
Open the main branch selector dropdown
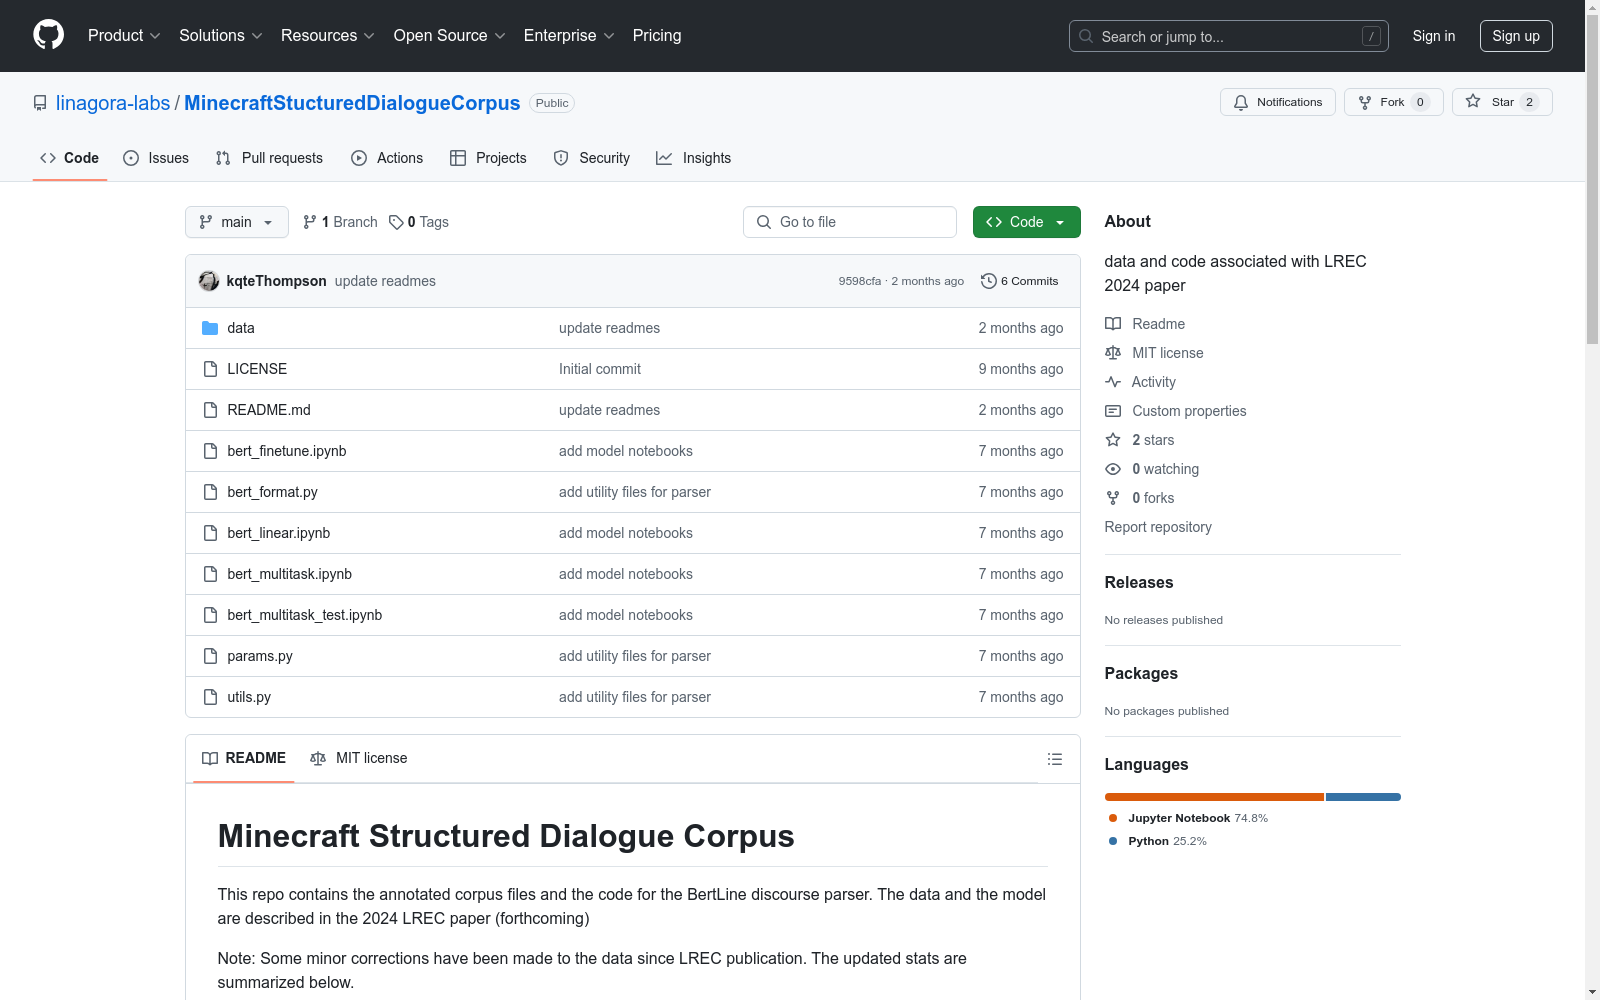pyautogui.click(x=237, y=222)
